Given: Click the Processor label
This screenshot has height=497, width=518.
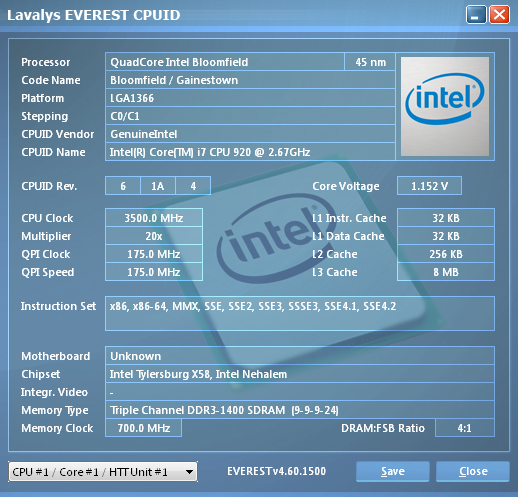Looking at the screenshot, I should [45, 62].
